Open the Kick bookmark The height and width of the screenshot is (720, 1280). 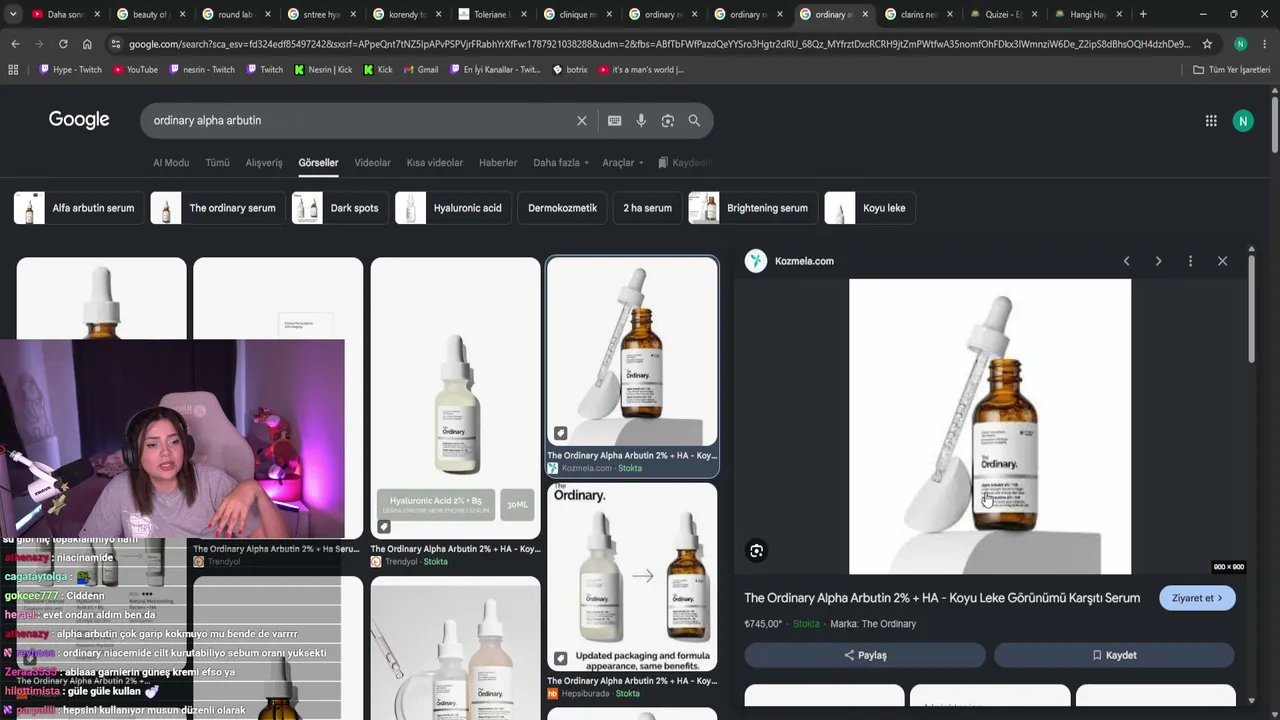coord(378,70)
